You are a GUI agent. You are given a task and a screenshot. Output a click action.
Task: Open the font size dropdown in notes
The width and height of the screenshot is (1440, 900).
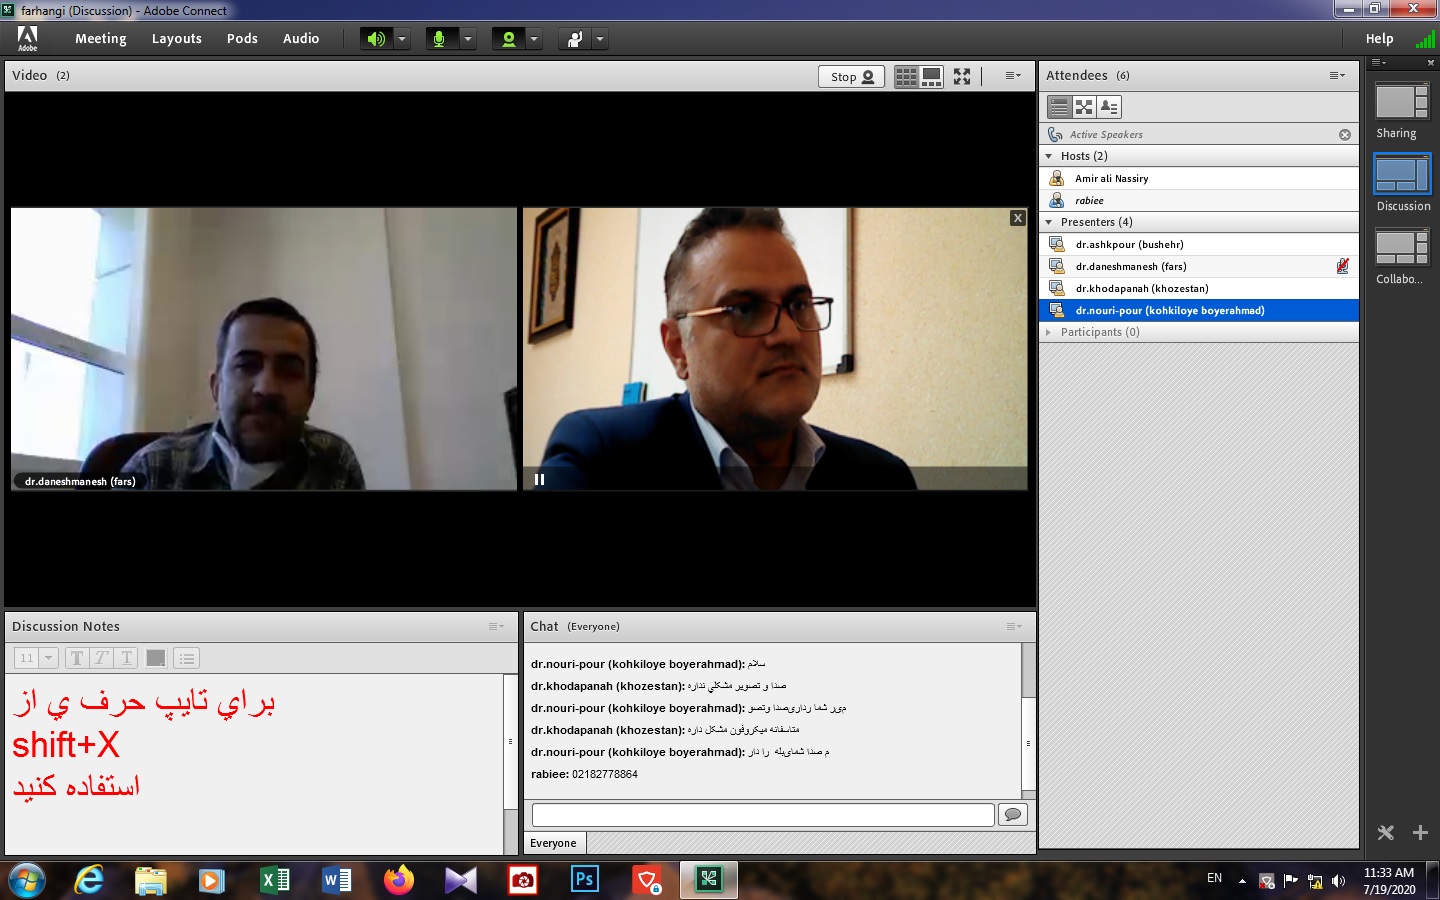(48, 658)
